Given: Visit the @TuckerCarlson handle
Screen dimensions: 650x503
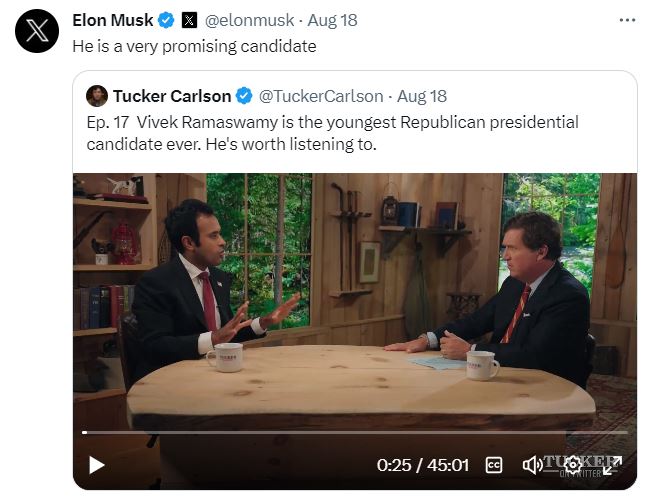Looking at the screenshot, I should (321, 96).
